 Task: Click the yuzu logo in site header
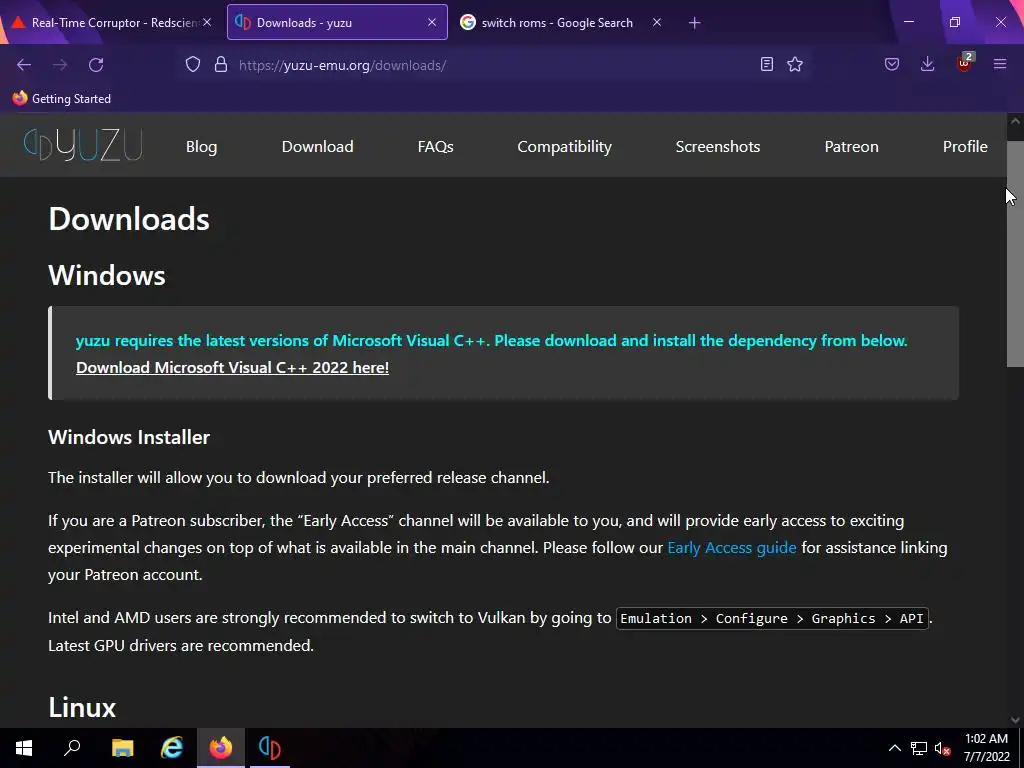click(x=83, y=145)
